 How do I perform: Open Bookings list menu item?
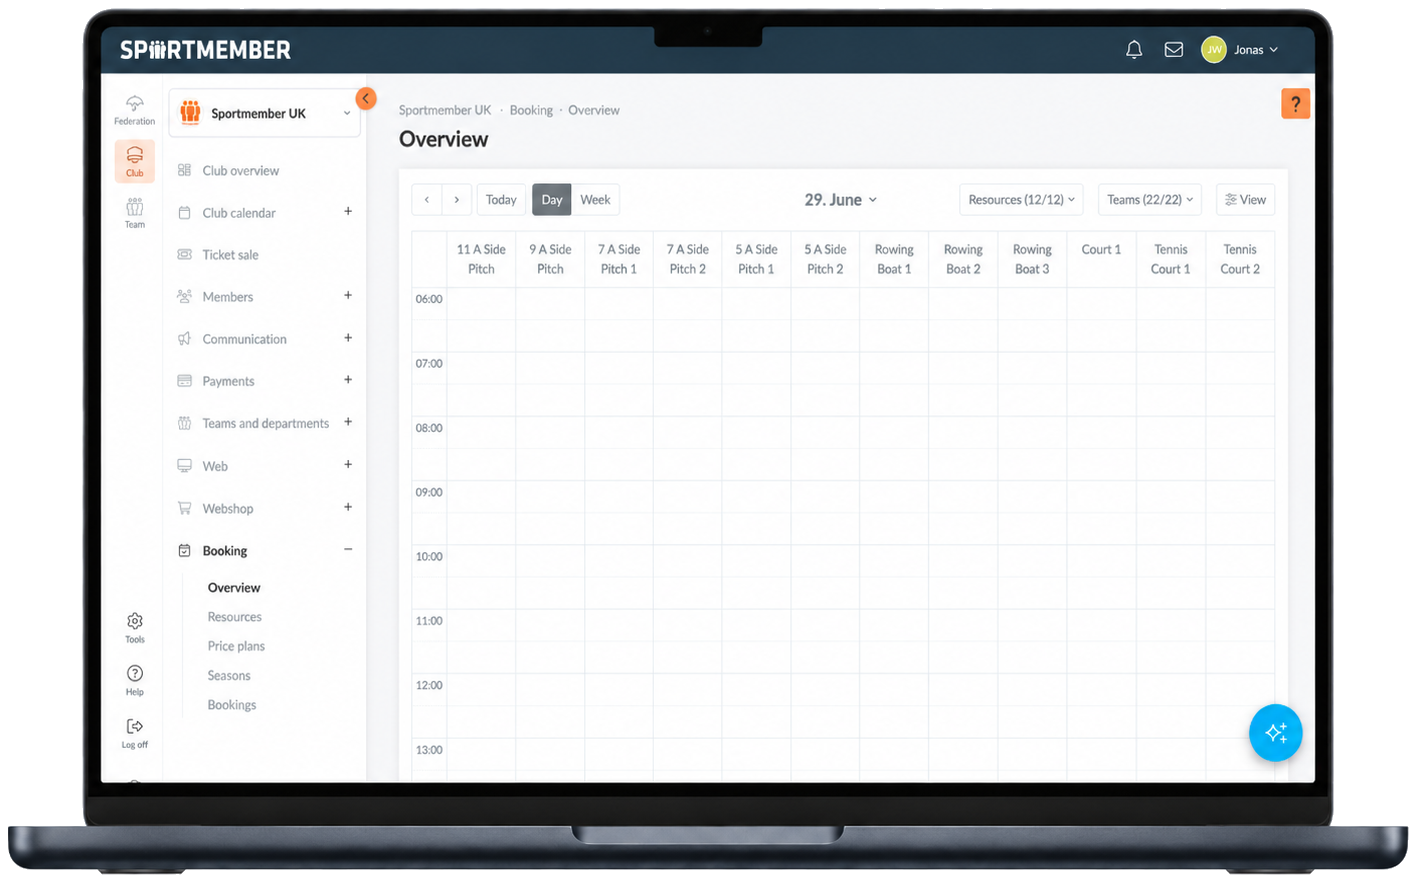pyautogui.click(x=232, y=705)
